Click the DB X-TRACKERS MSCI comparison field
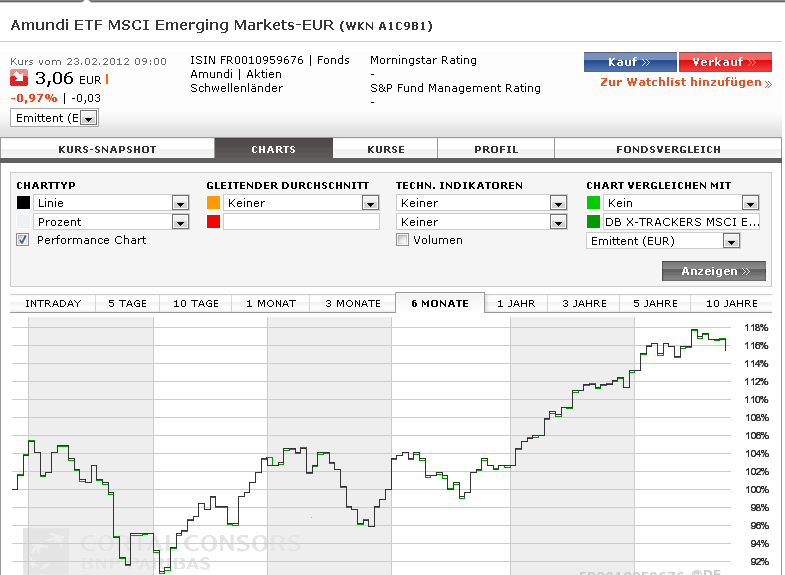 (682, 222)
